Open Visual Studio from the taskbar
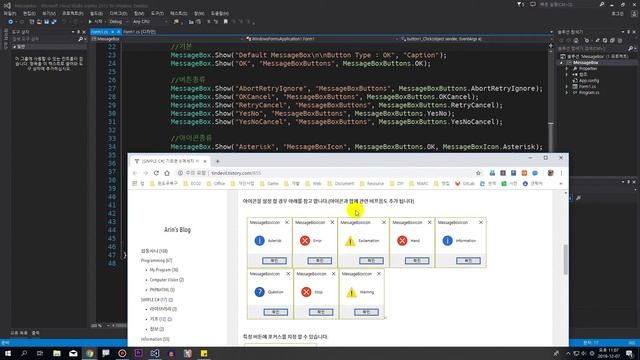 tap(155, 353)
